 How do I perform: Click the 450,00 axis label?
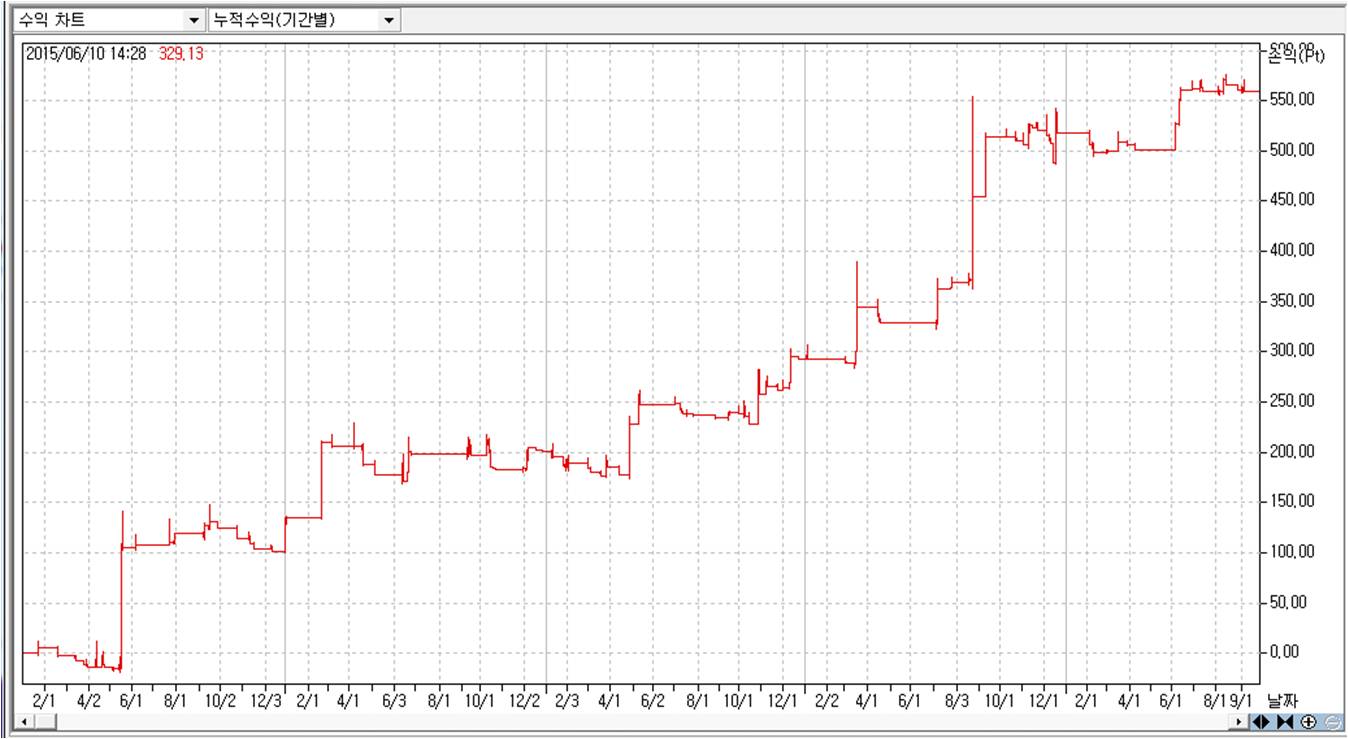[x=1291, y=200]
